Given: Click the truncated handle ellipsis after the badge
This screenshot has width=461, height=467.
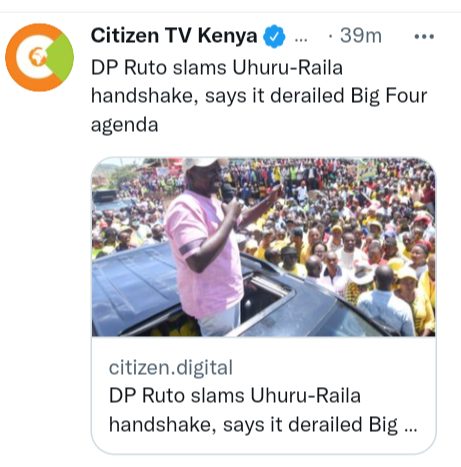Looking at the screenshot, I should [x=301, y=40].
